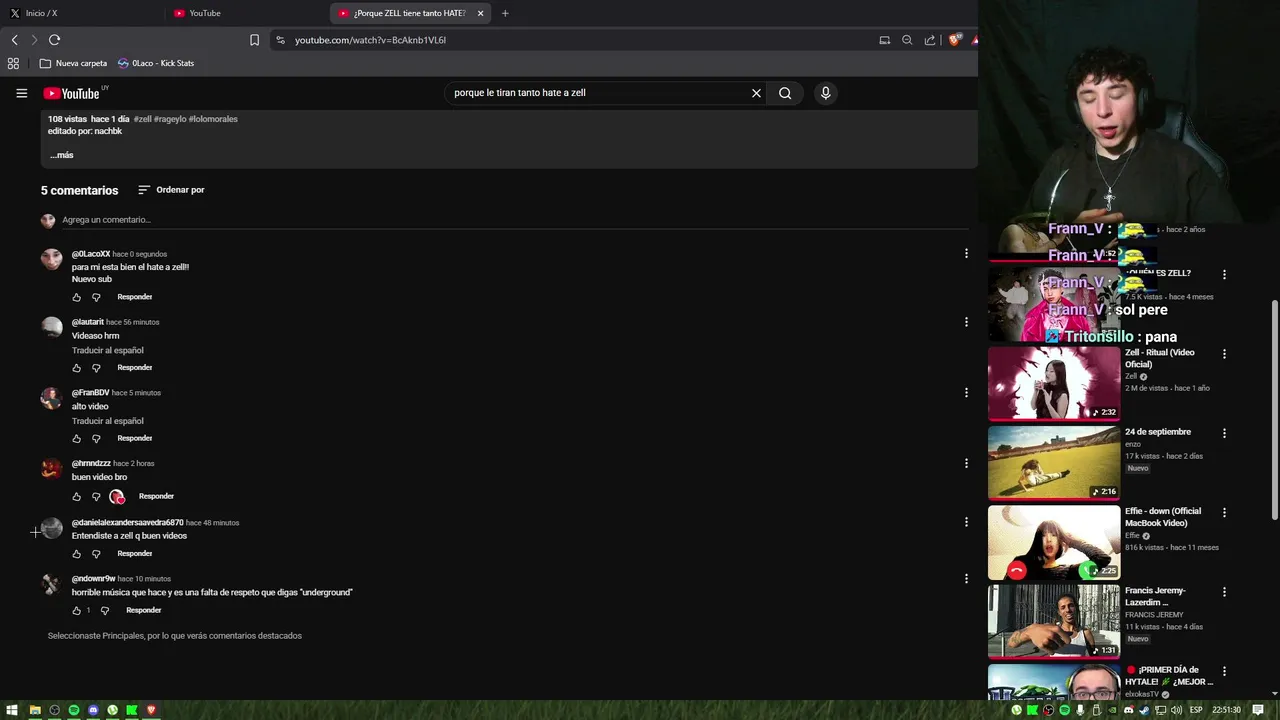
Task: Reload the current page
Action: (54, 40)
